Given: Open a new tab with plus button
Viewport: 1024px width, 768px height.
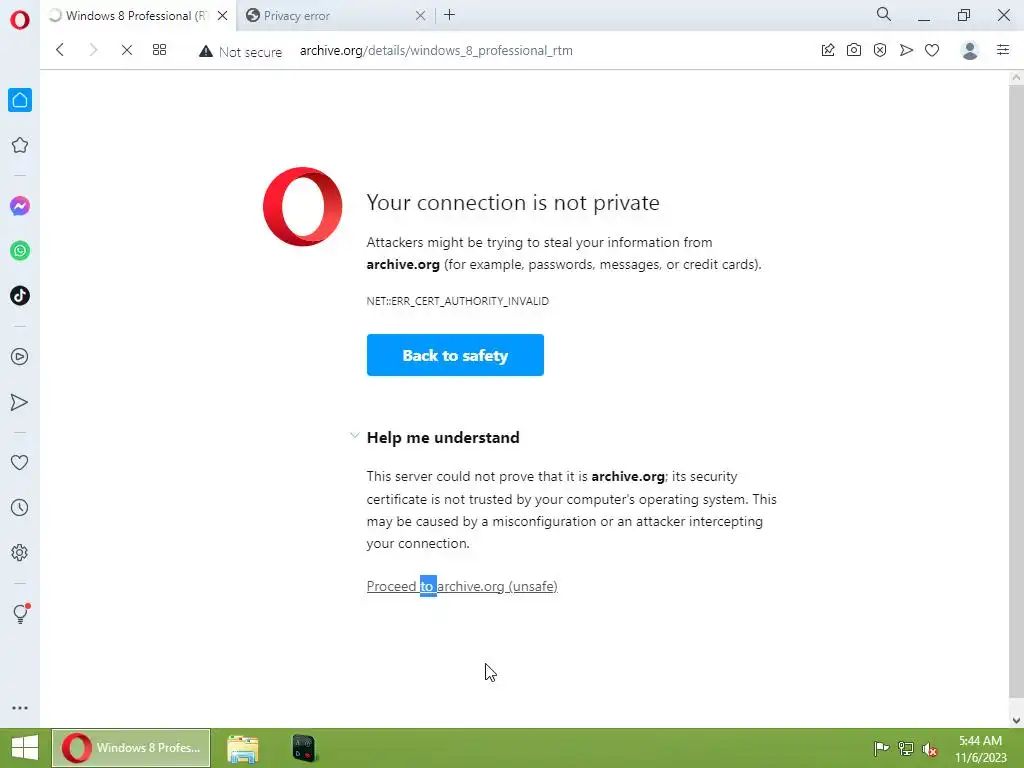Looking at the screenshot, I should pyautogui.click(x=449, y=15).
